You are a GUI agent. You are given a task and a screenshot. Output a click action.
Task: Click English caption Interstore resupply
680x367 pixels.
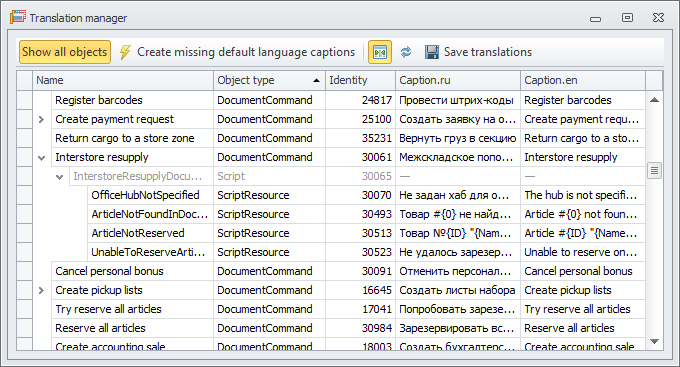coord(583,157)
